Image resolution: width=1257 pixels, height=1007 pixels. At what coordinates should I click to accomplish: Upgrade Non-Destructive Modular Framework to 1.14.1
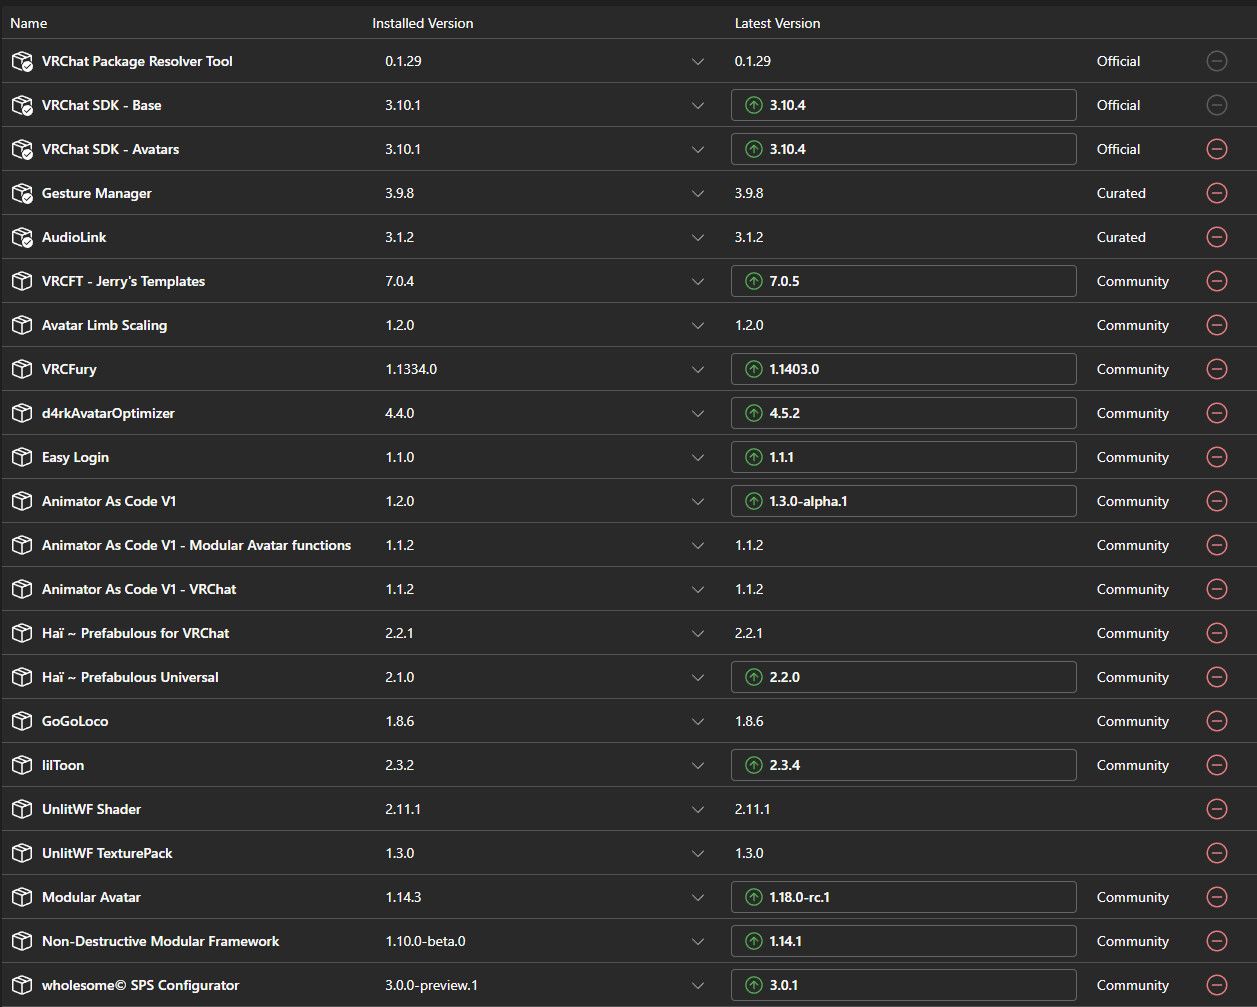coord(904,941)
